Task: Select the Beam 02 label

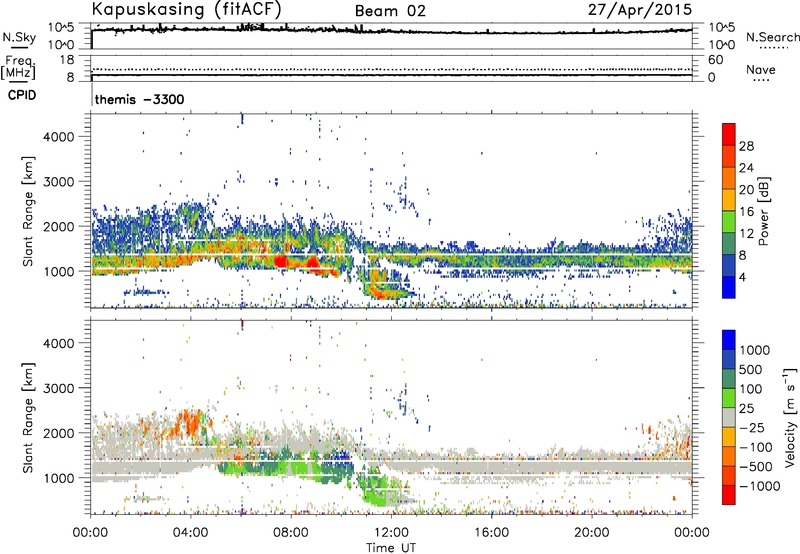Action: (390, 11)
